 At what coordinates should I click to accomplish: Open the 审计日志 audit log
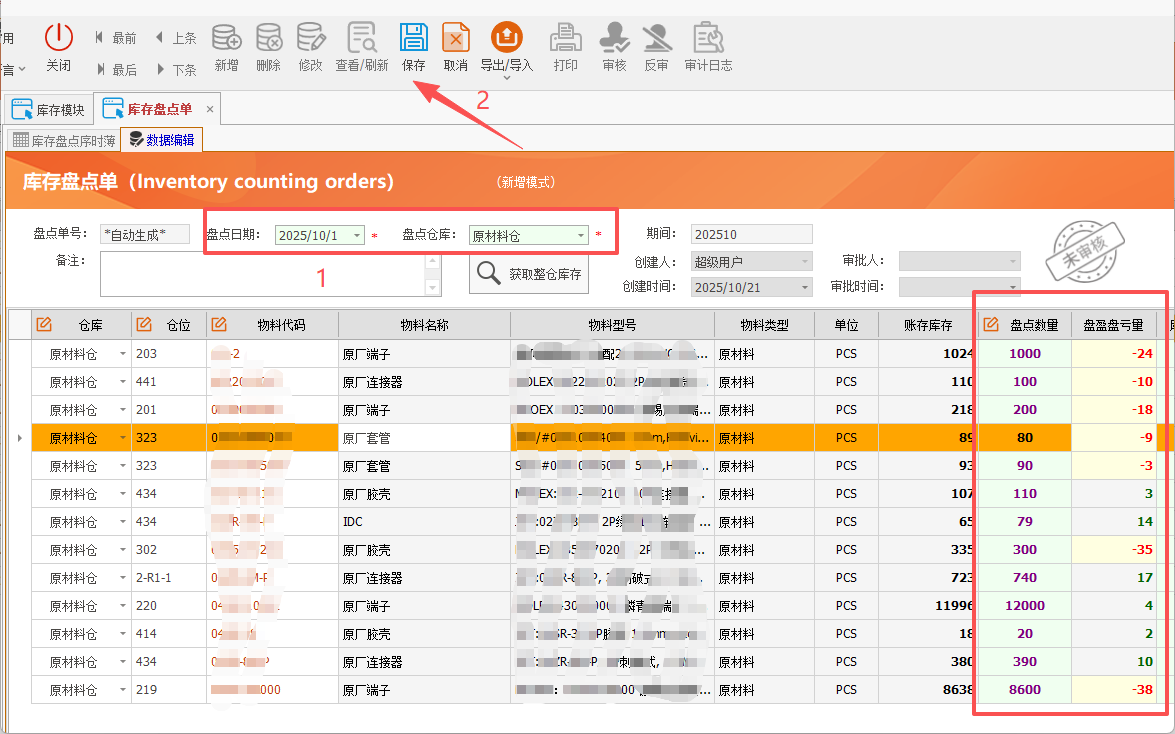[x=708, y=40]
